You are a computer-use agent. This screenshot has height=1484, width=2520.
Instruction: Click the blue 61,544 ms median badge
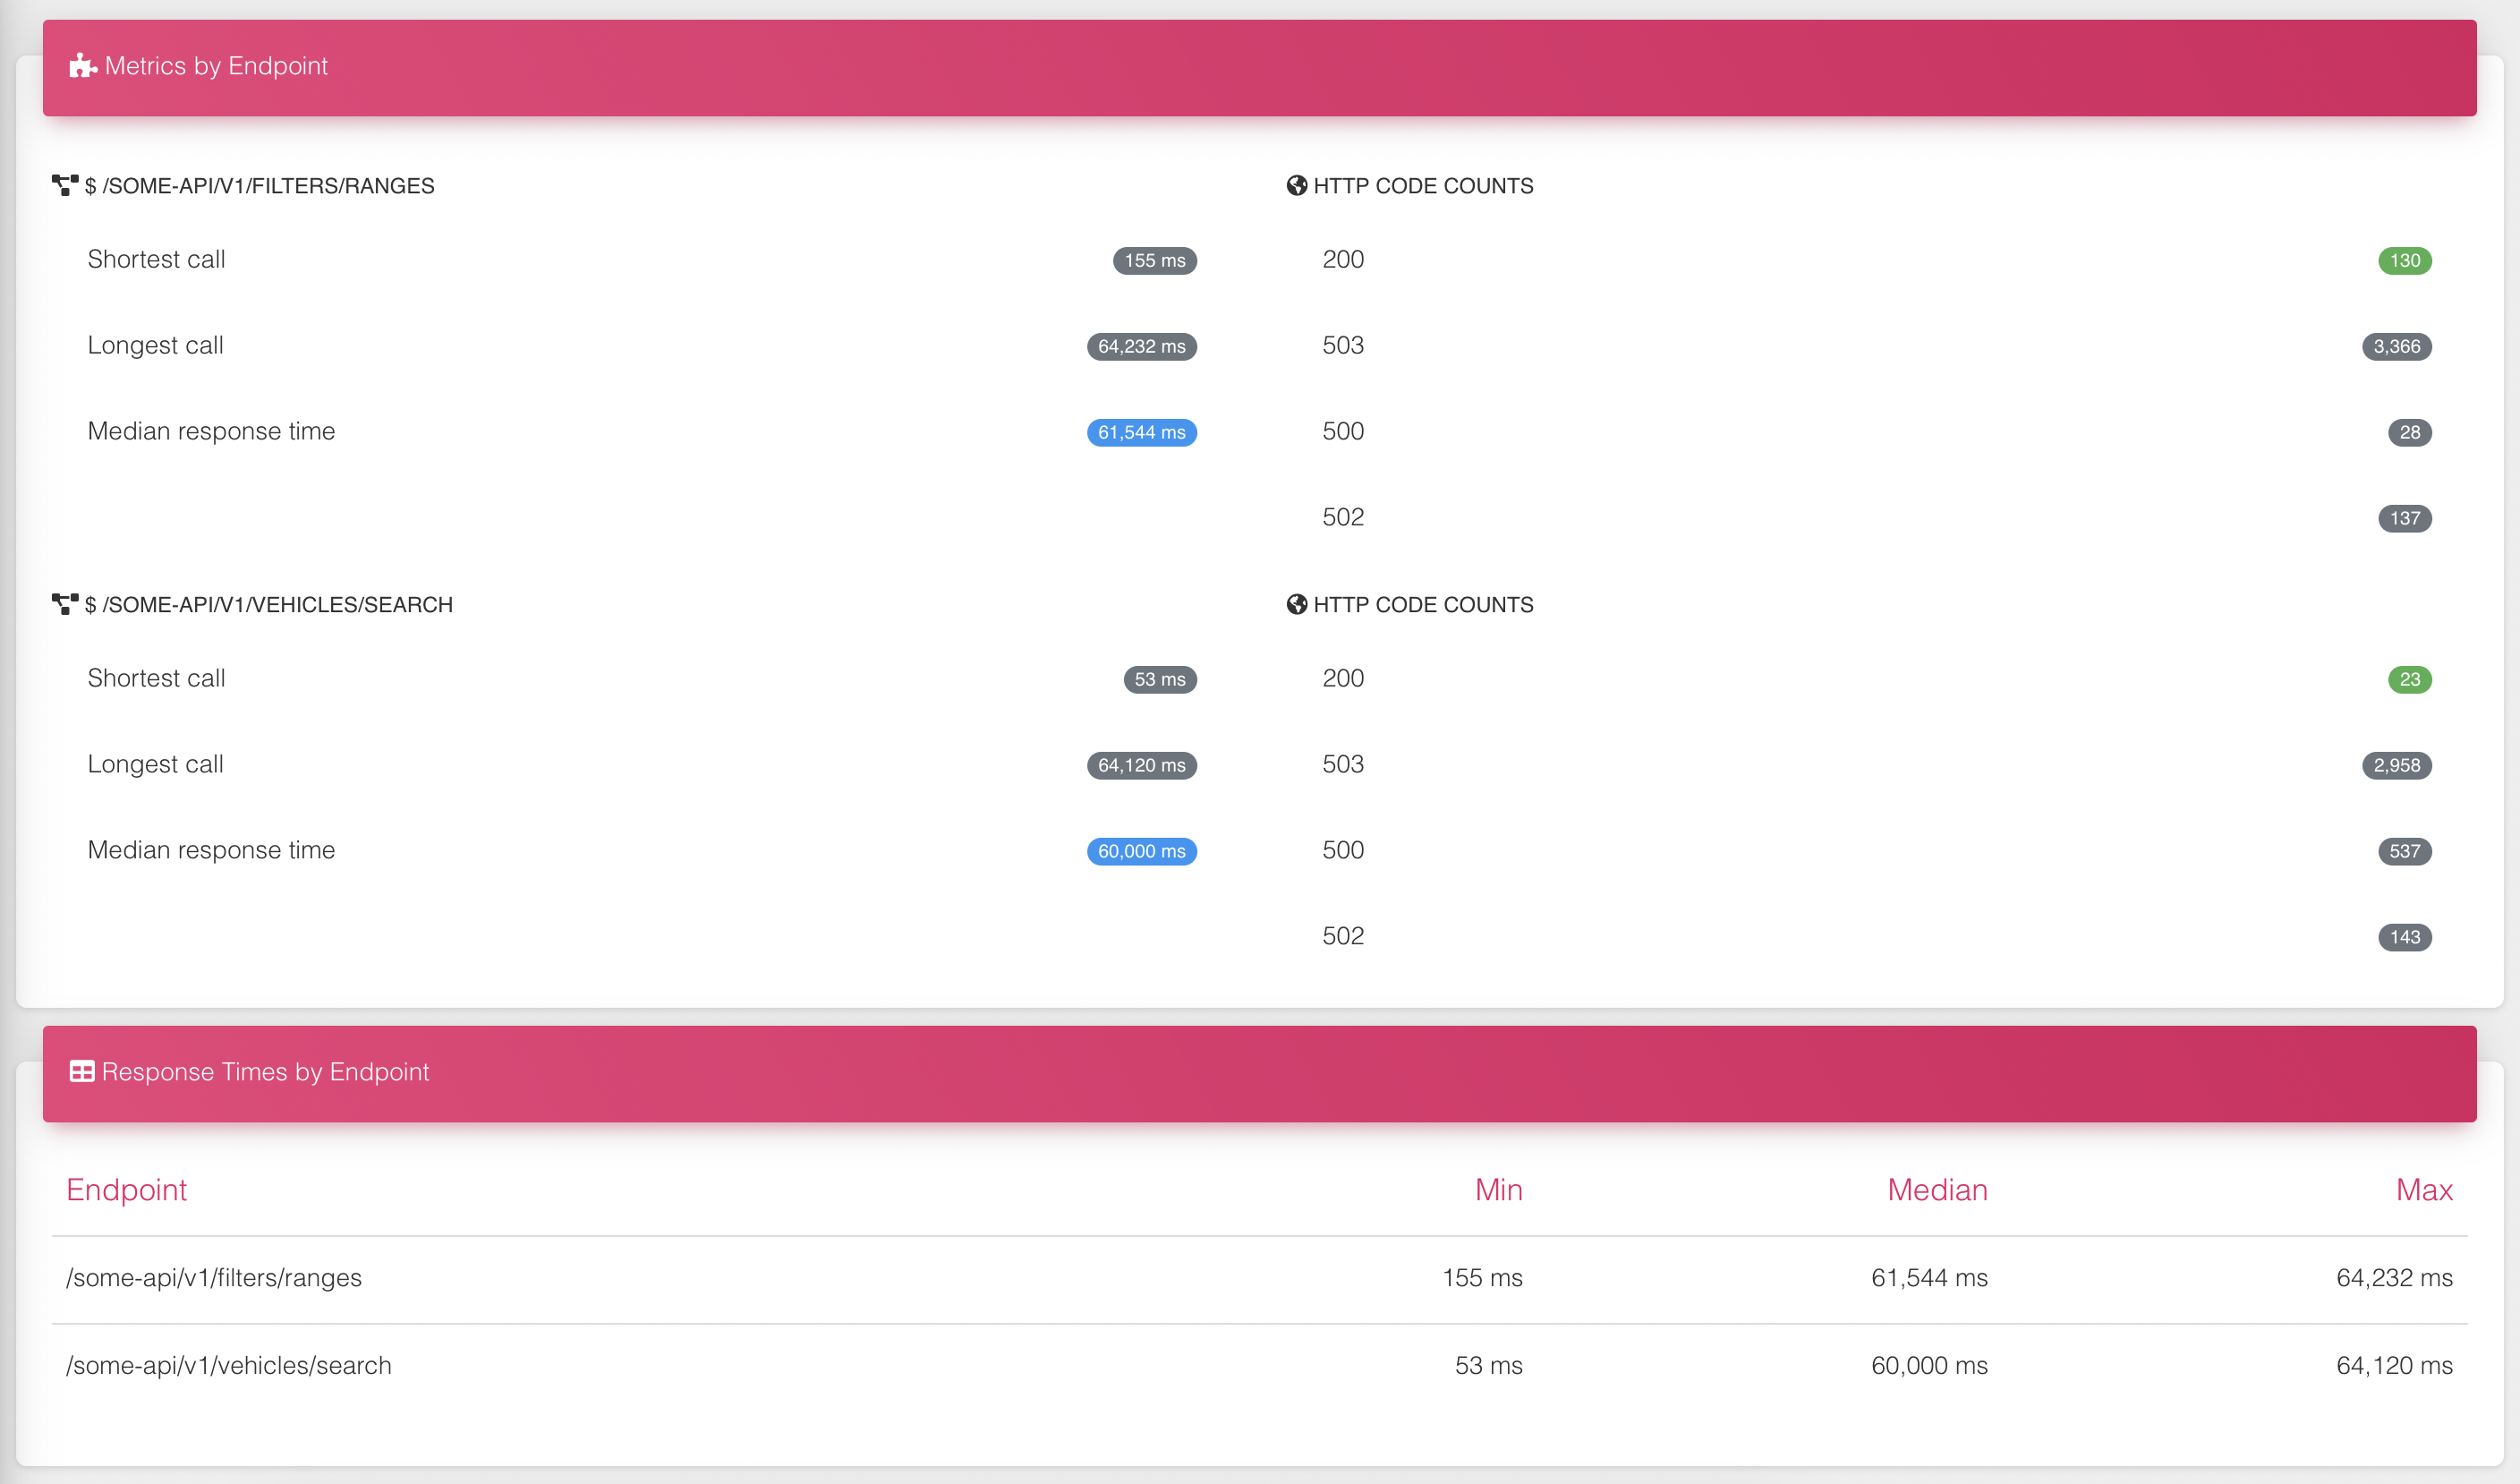coord(1141,433)
